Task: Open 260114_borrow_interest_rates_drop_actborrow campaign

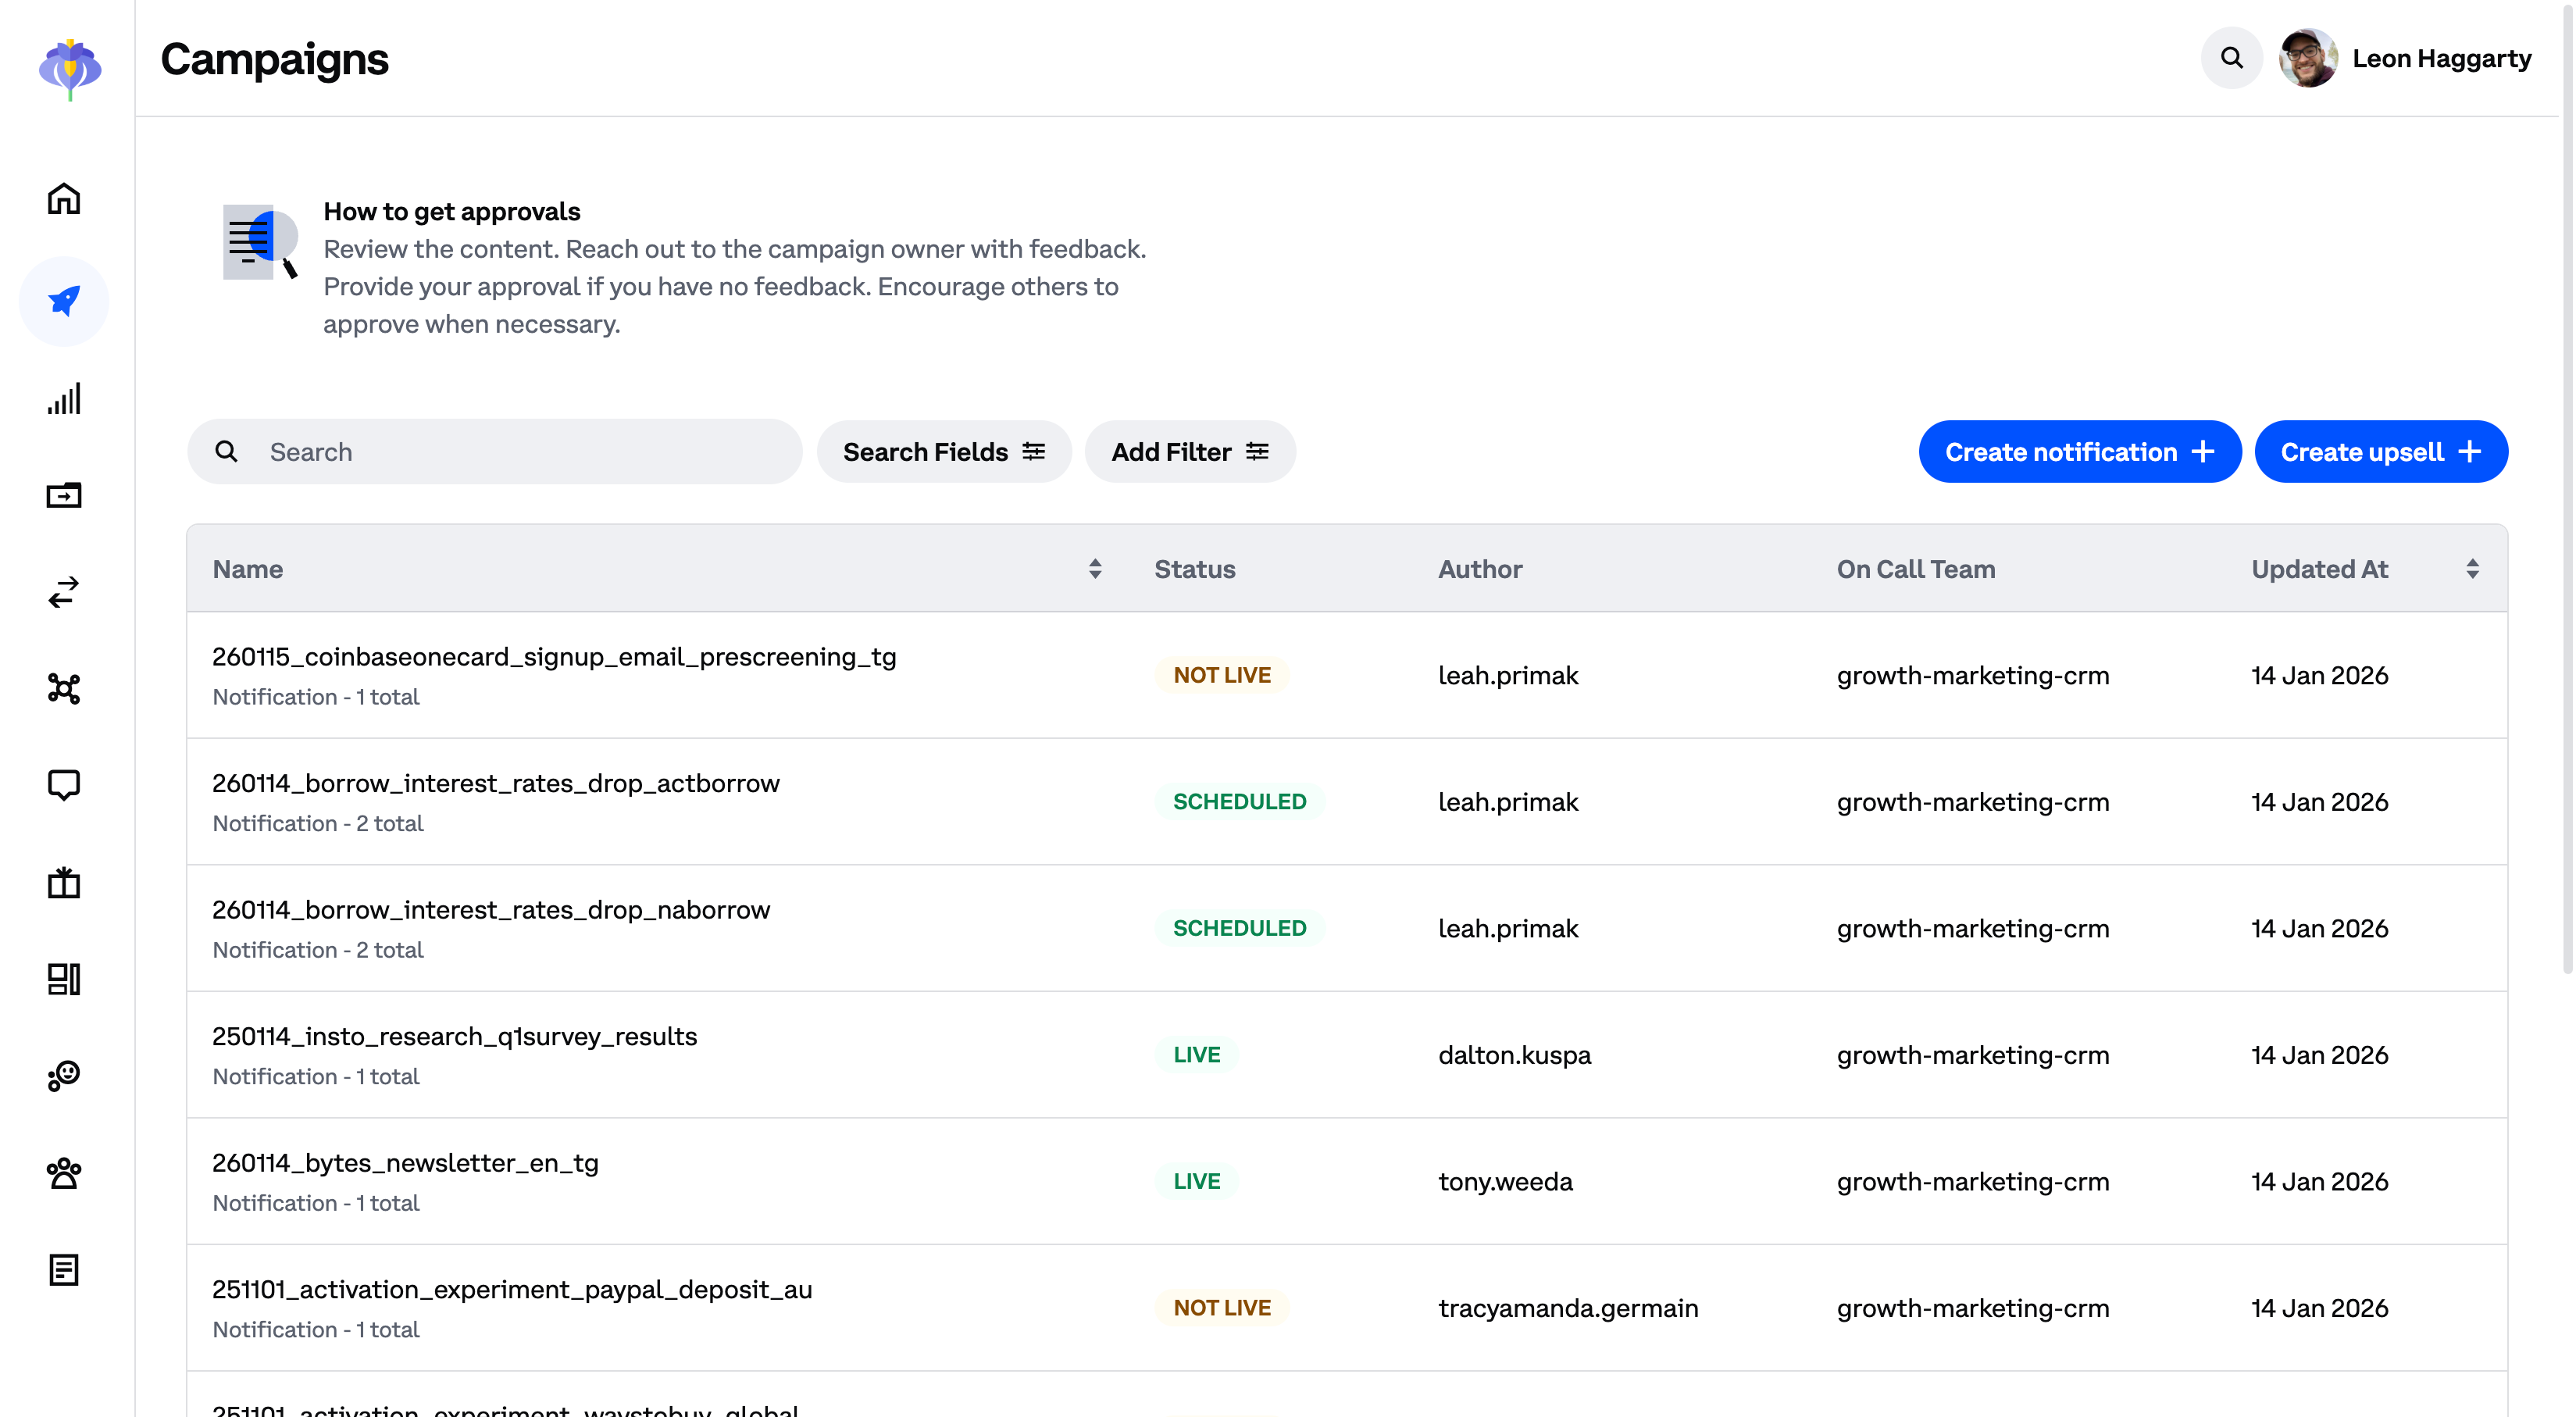Action: point(496,783)
